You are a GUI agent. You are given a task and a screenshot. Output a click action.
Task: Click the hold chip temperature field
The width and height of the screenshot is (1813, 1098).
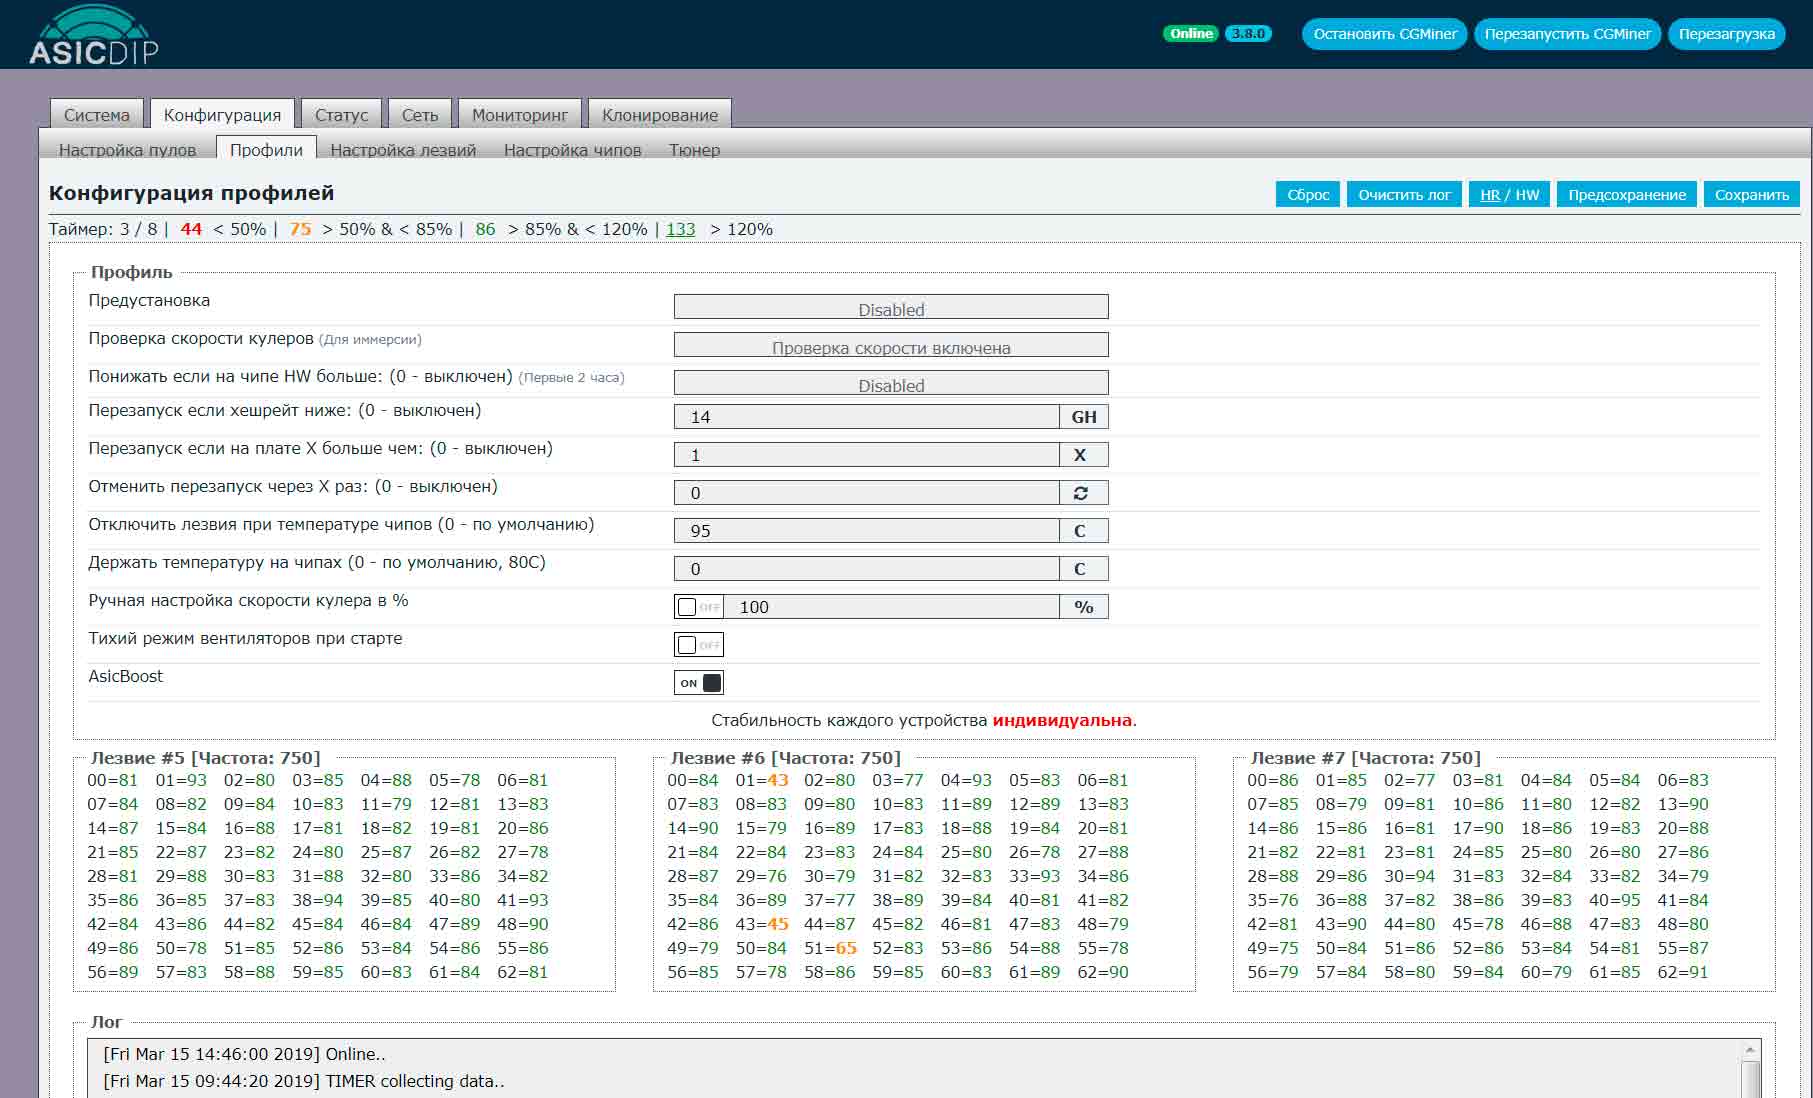coord(867,569)
